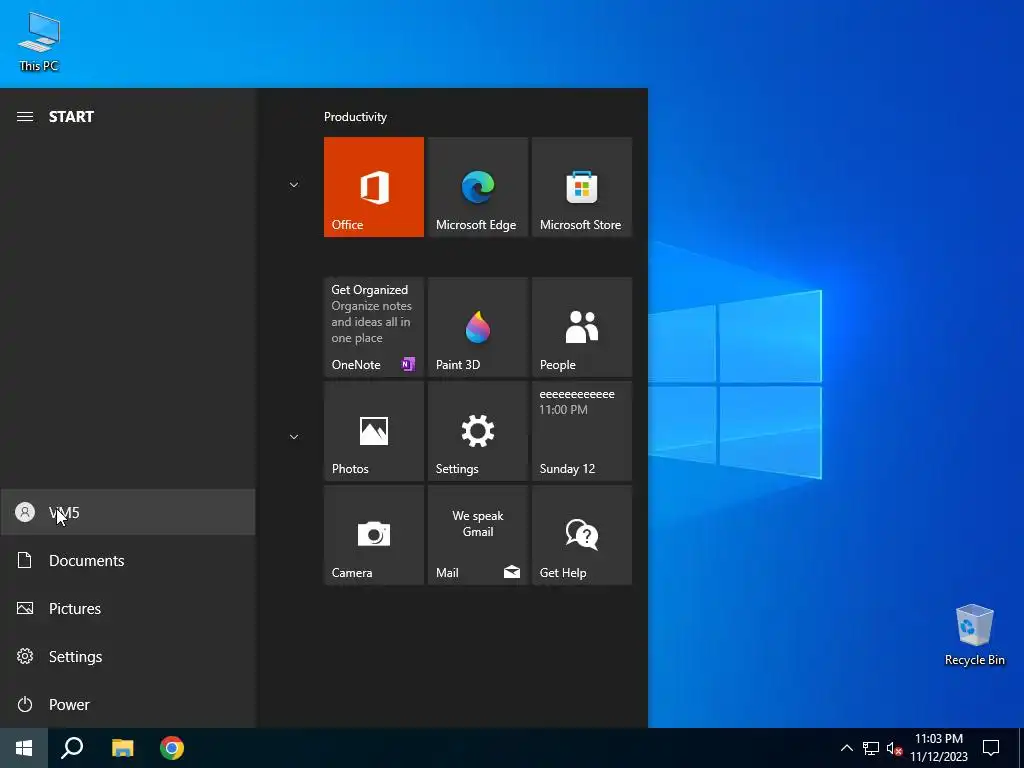Open the Mail tile

pyautogui.click(x=477, y=535)
